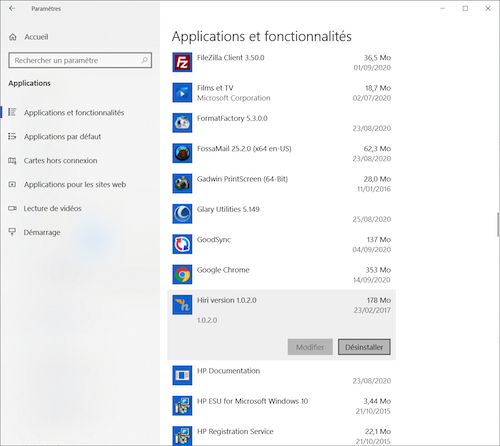Viewport: 500px width, 446px height.
Task: Select FossaMail 25.2.0 entry
Action: (x=281, y=153)
